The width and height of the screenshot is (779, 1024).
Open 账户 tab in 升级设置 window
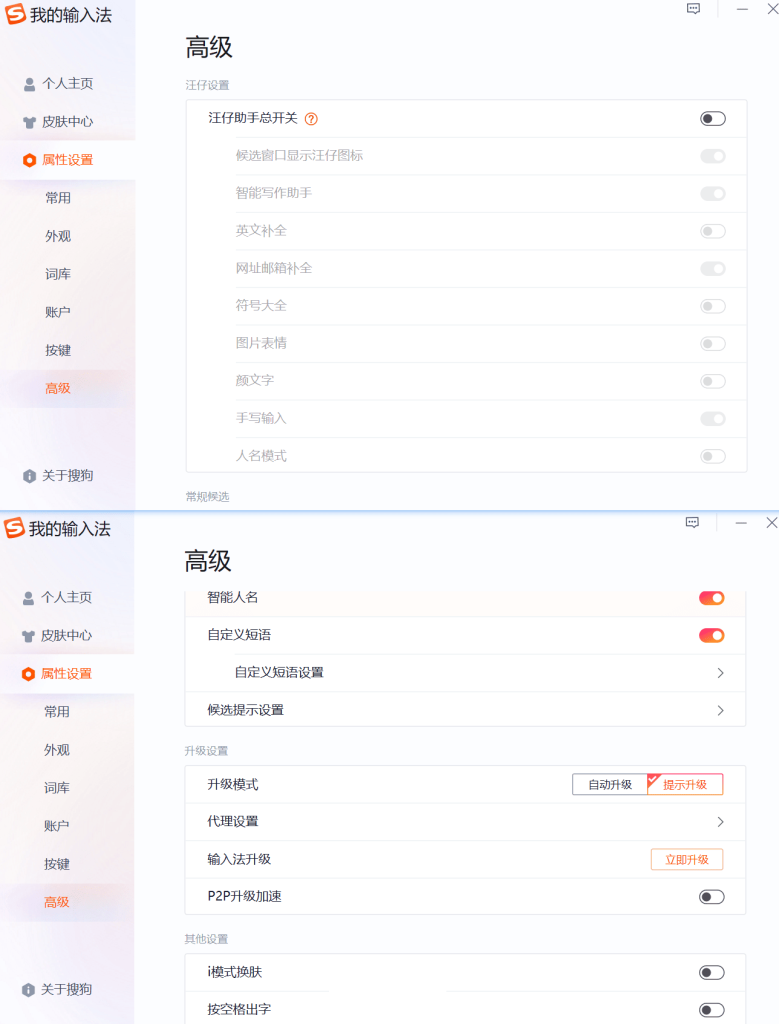tap(57, 826)
